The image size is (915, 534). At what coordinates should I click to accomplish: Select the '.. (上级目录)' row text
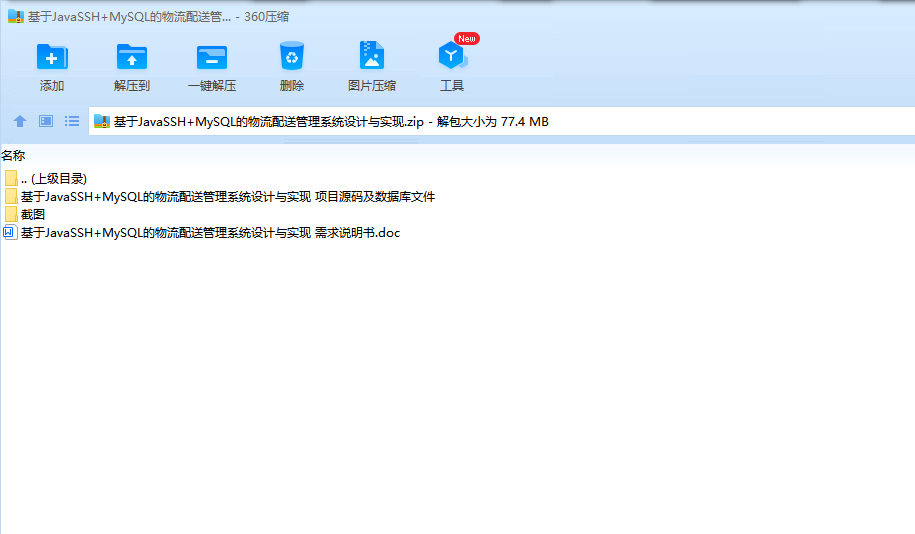[54, 179]
